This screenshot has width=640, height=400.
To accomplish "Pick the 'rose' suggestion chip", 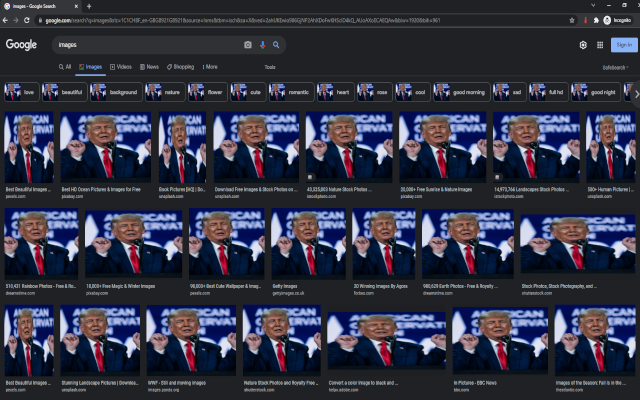I will (375, 92).
